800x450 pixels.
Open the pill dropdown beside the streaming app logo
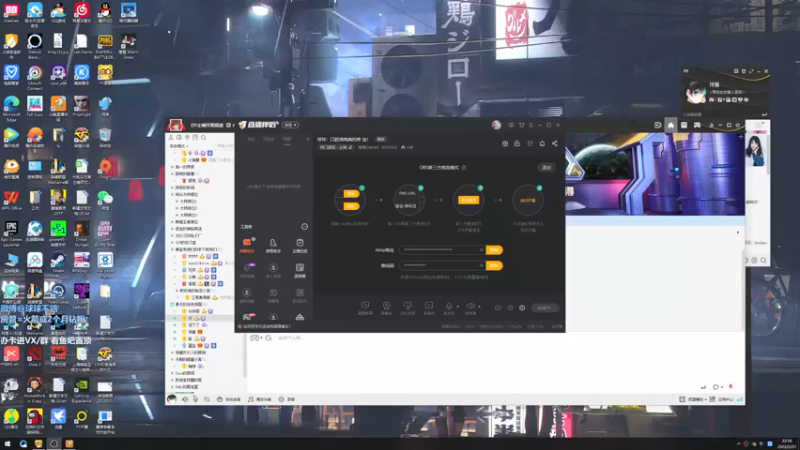coord(290,125)
